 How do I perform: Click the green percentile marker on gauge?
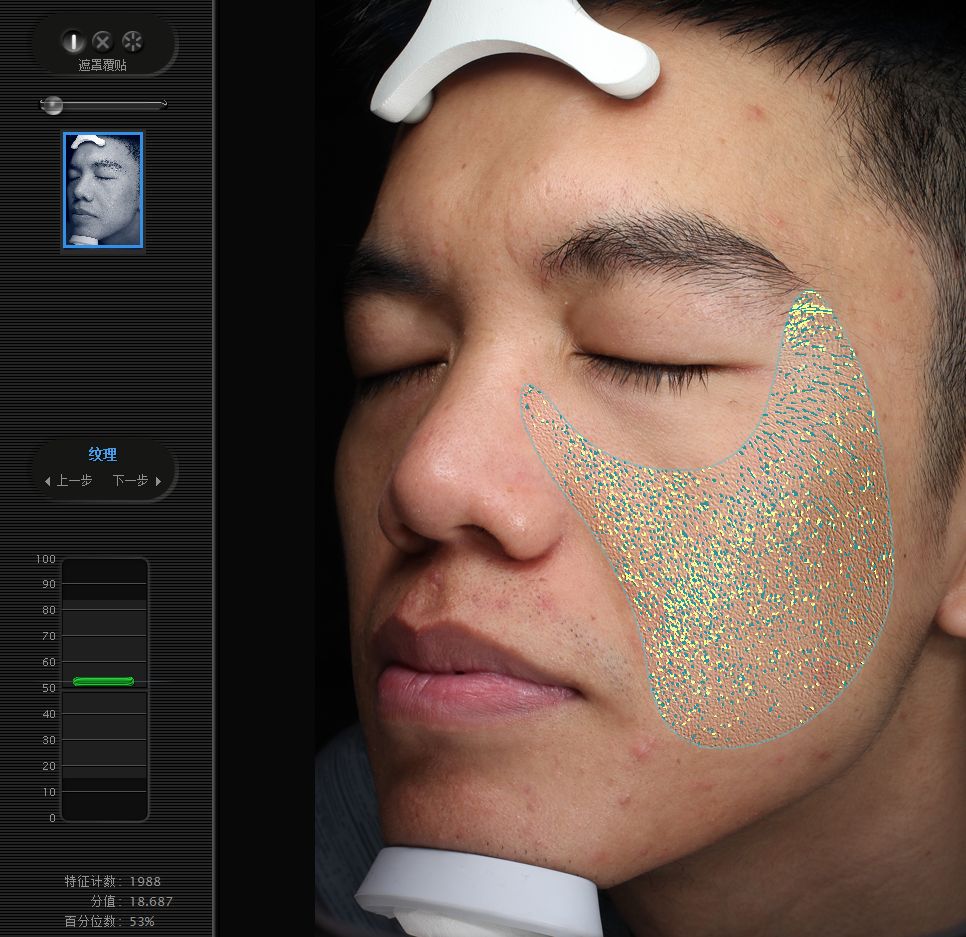(x=103, y=681)
